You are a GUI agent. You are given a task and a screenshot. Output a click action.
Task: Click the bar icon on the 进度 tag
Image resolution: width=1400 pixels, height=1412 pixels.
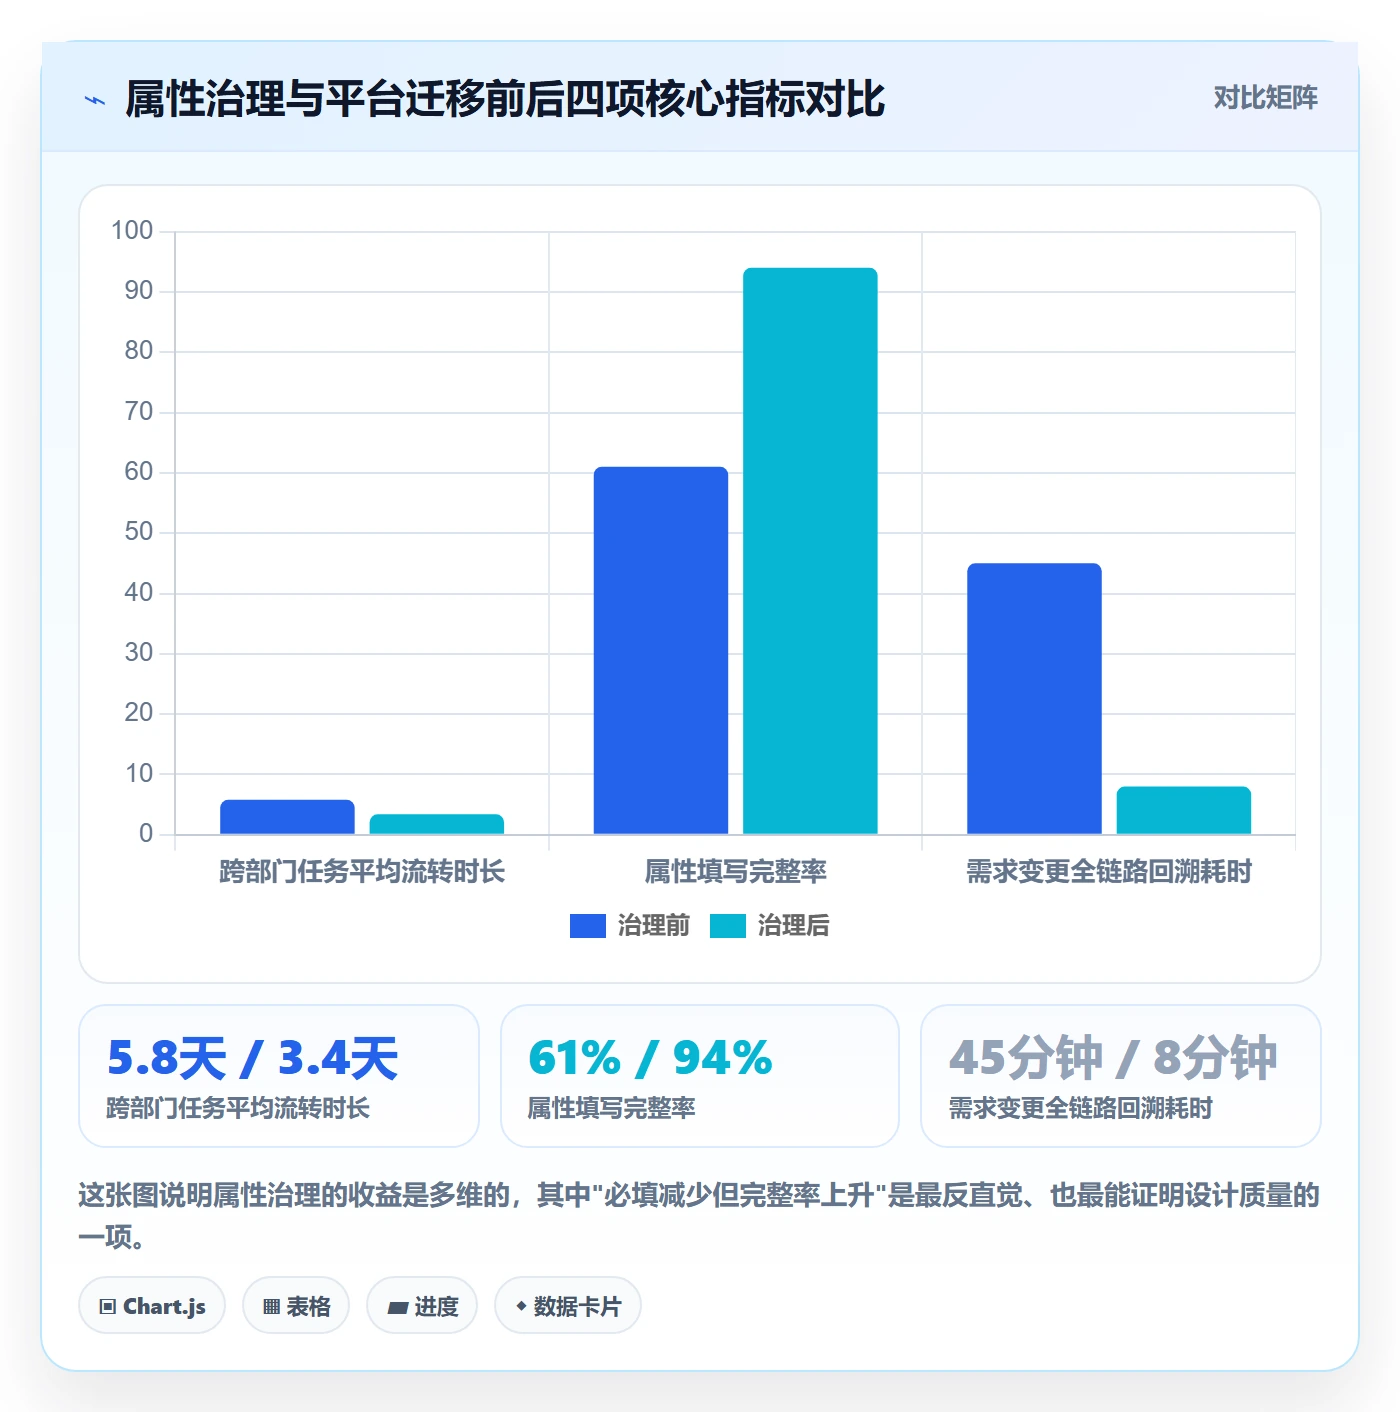pyautogui.click(x=398, y=1307)
